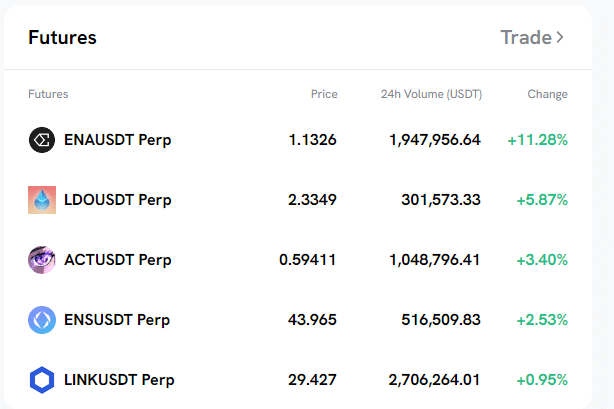
Task: Select the LINKUSDT price 29.427
Action: [x=312, y=380]
